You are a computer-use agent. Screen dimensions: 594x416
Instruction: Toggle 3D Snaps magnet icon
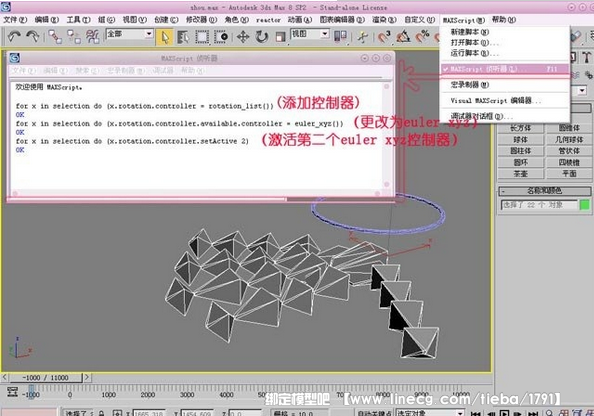[384, 37]
